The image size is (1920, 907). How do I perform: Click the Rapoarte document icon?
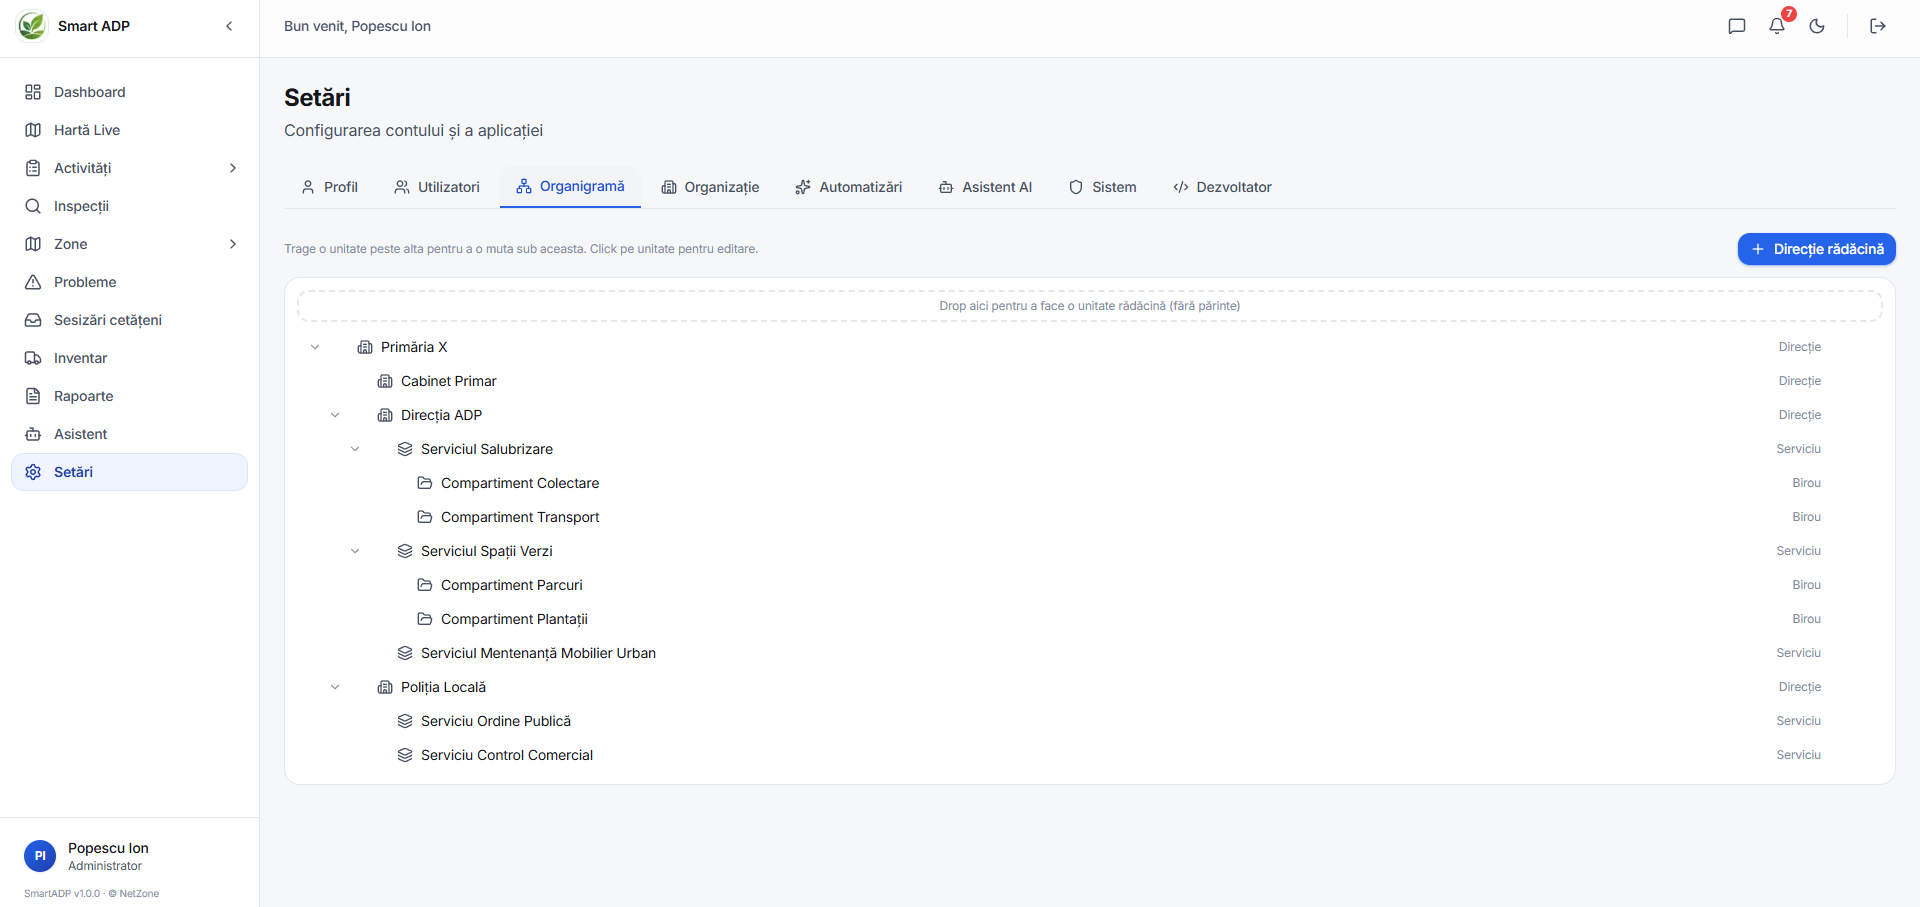click(x=33, y=396)
